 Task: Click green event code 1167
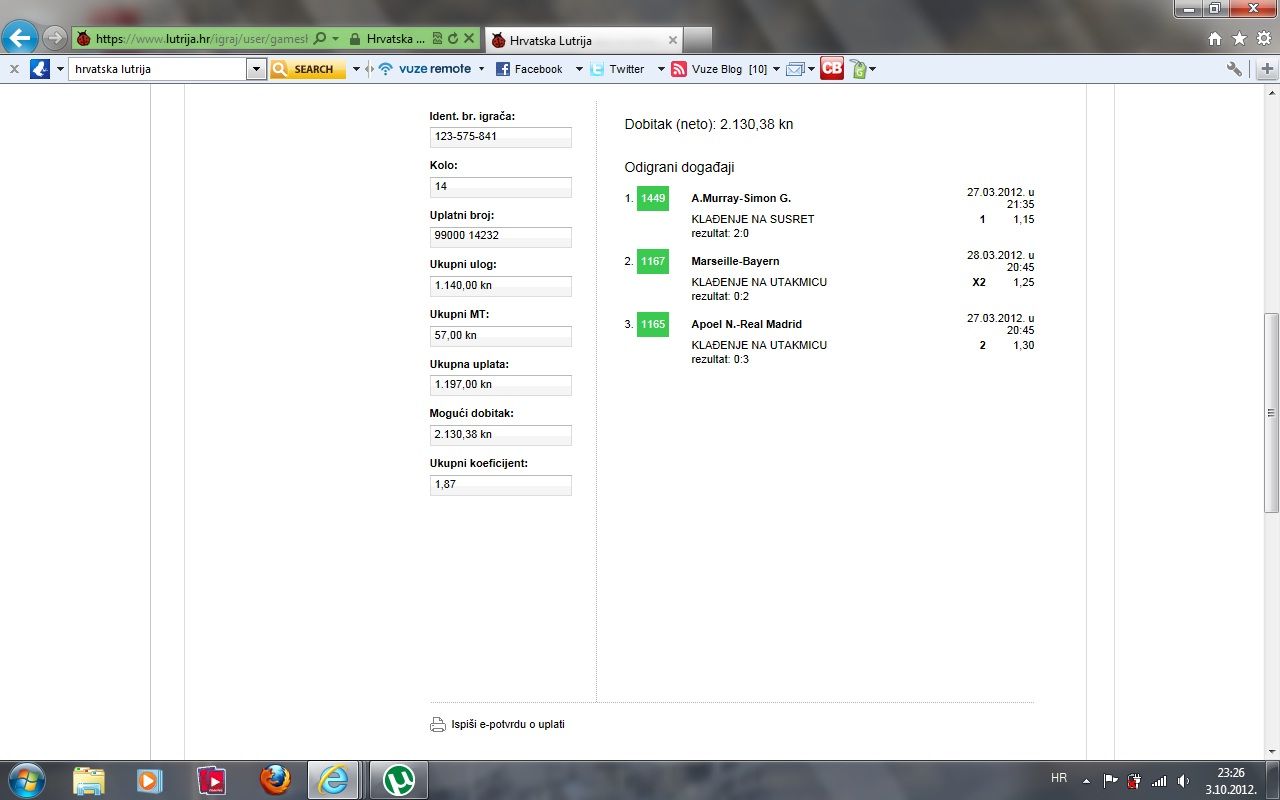click(x=653, y=261)
